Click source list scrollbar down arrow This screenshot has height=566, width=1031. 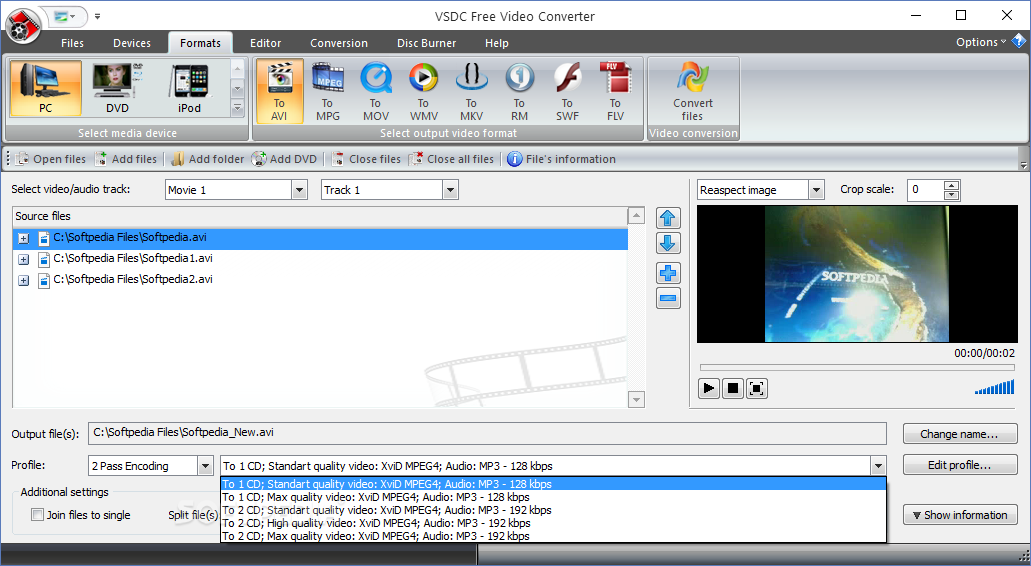click(636, 399)
